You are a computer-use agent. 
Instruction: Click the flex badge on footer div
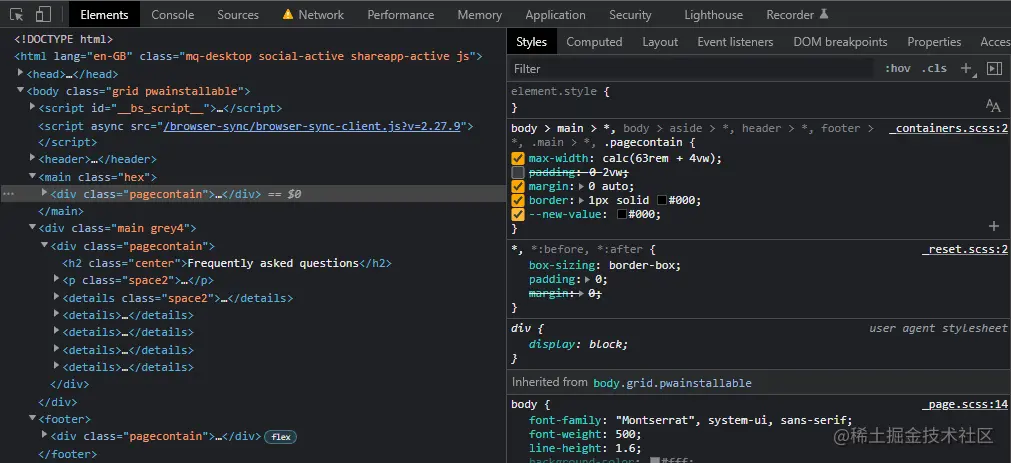[280, 437]
